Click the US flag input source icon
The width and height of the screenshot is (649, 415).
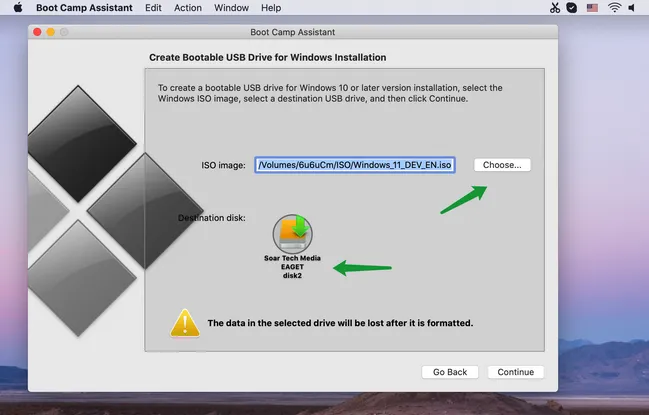pyautogui.click(x=592, y=7)
